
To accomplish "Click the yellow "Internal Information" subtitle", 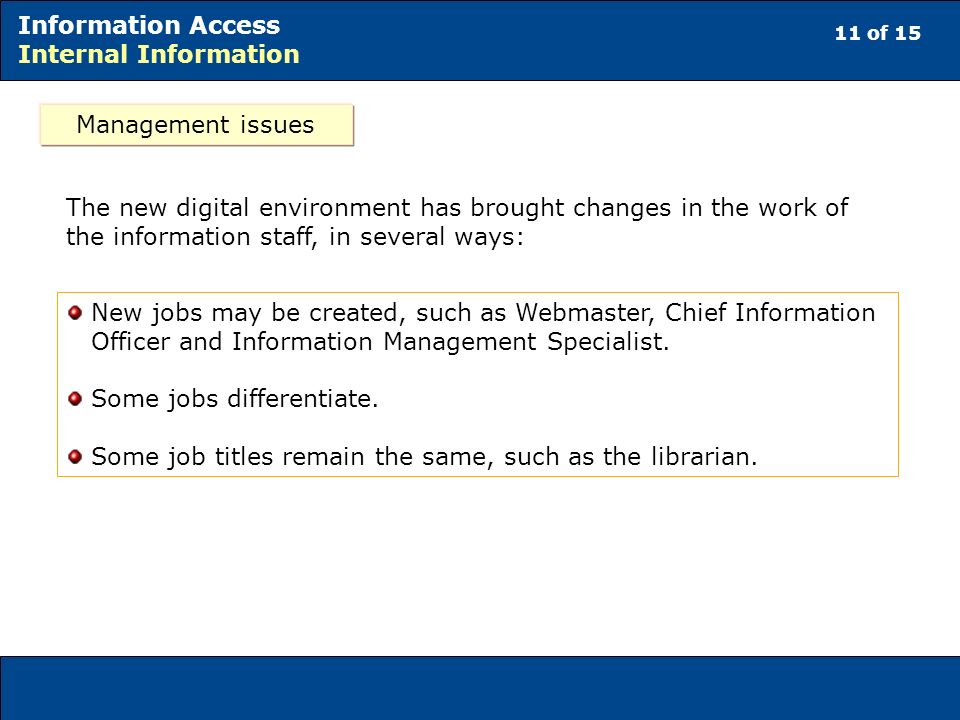I will coord(159,54).
